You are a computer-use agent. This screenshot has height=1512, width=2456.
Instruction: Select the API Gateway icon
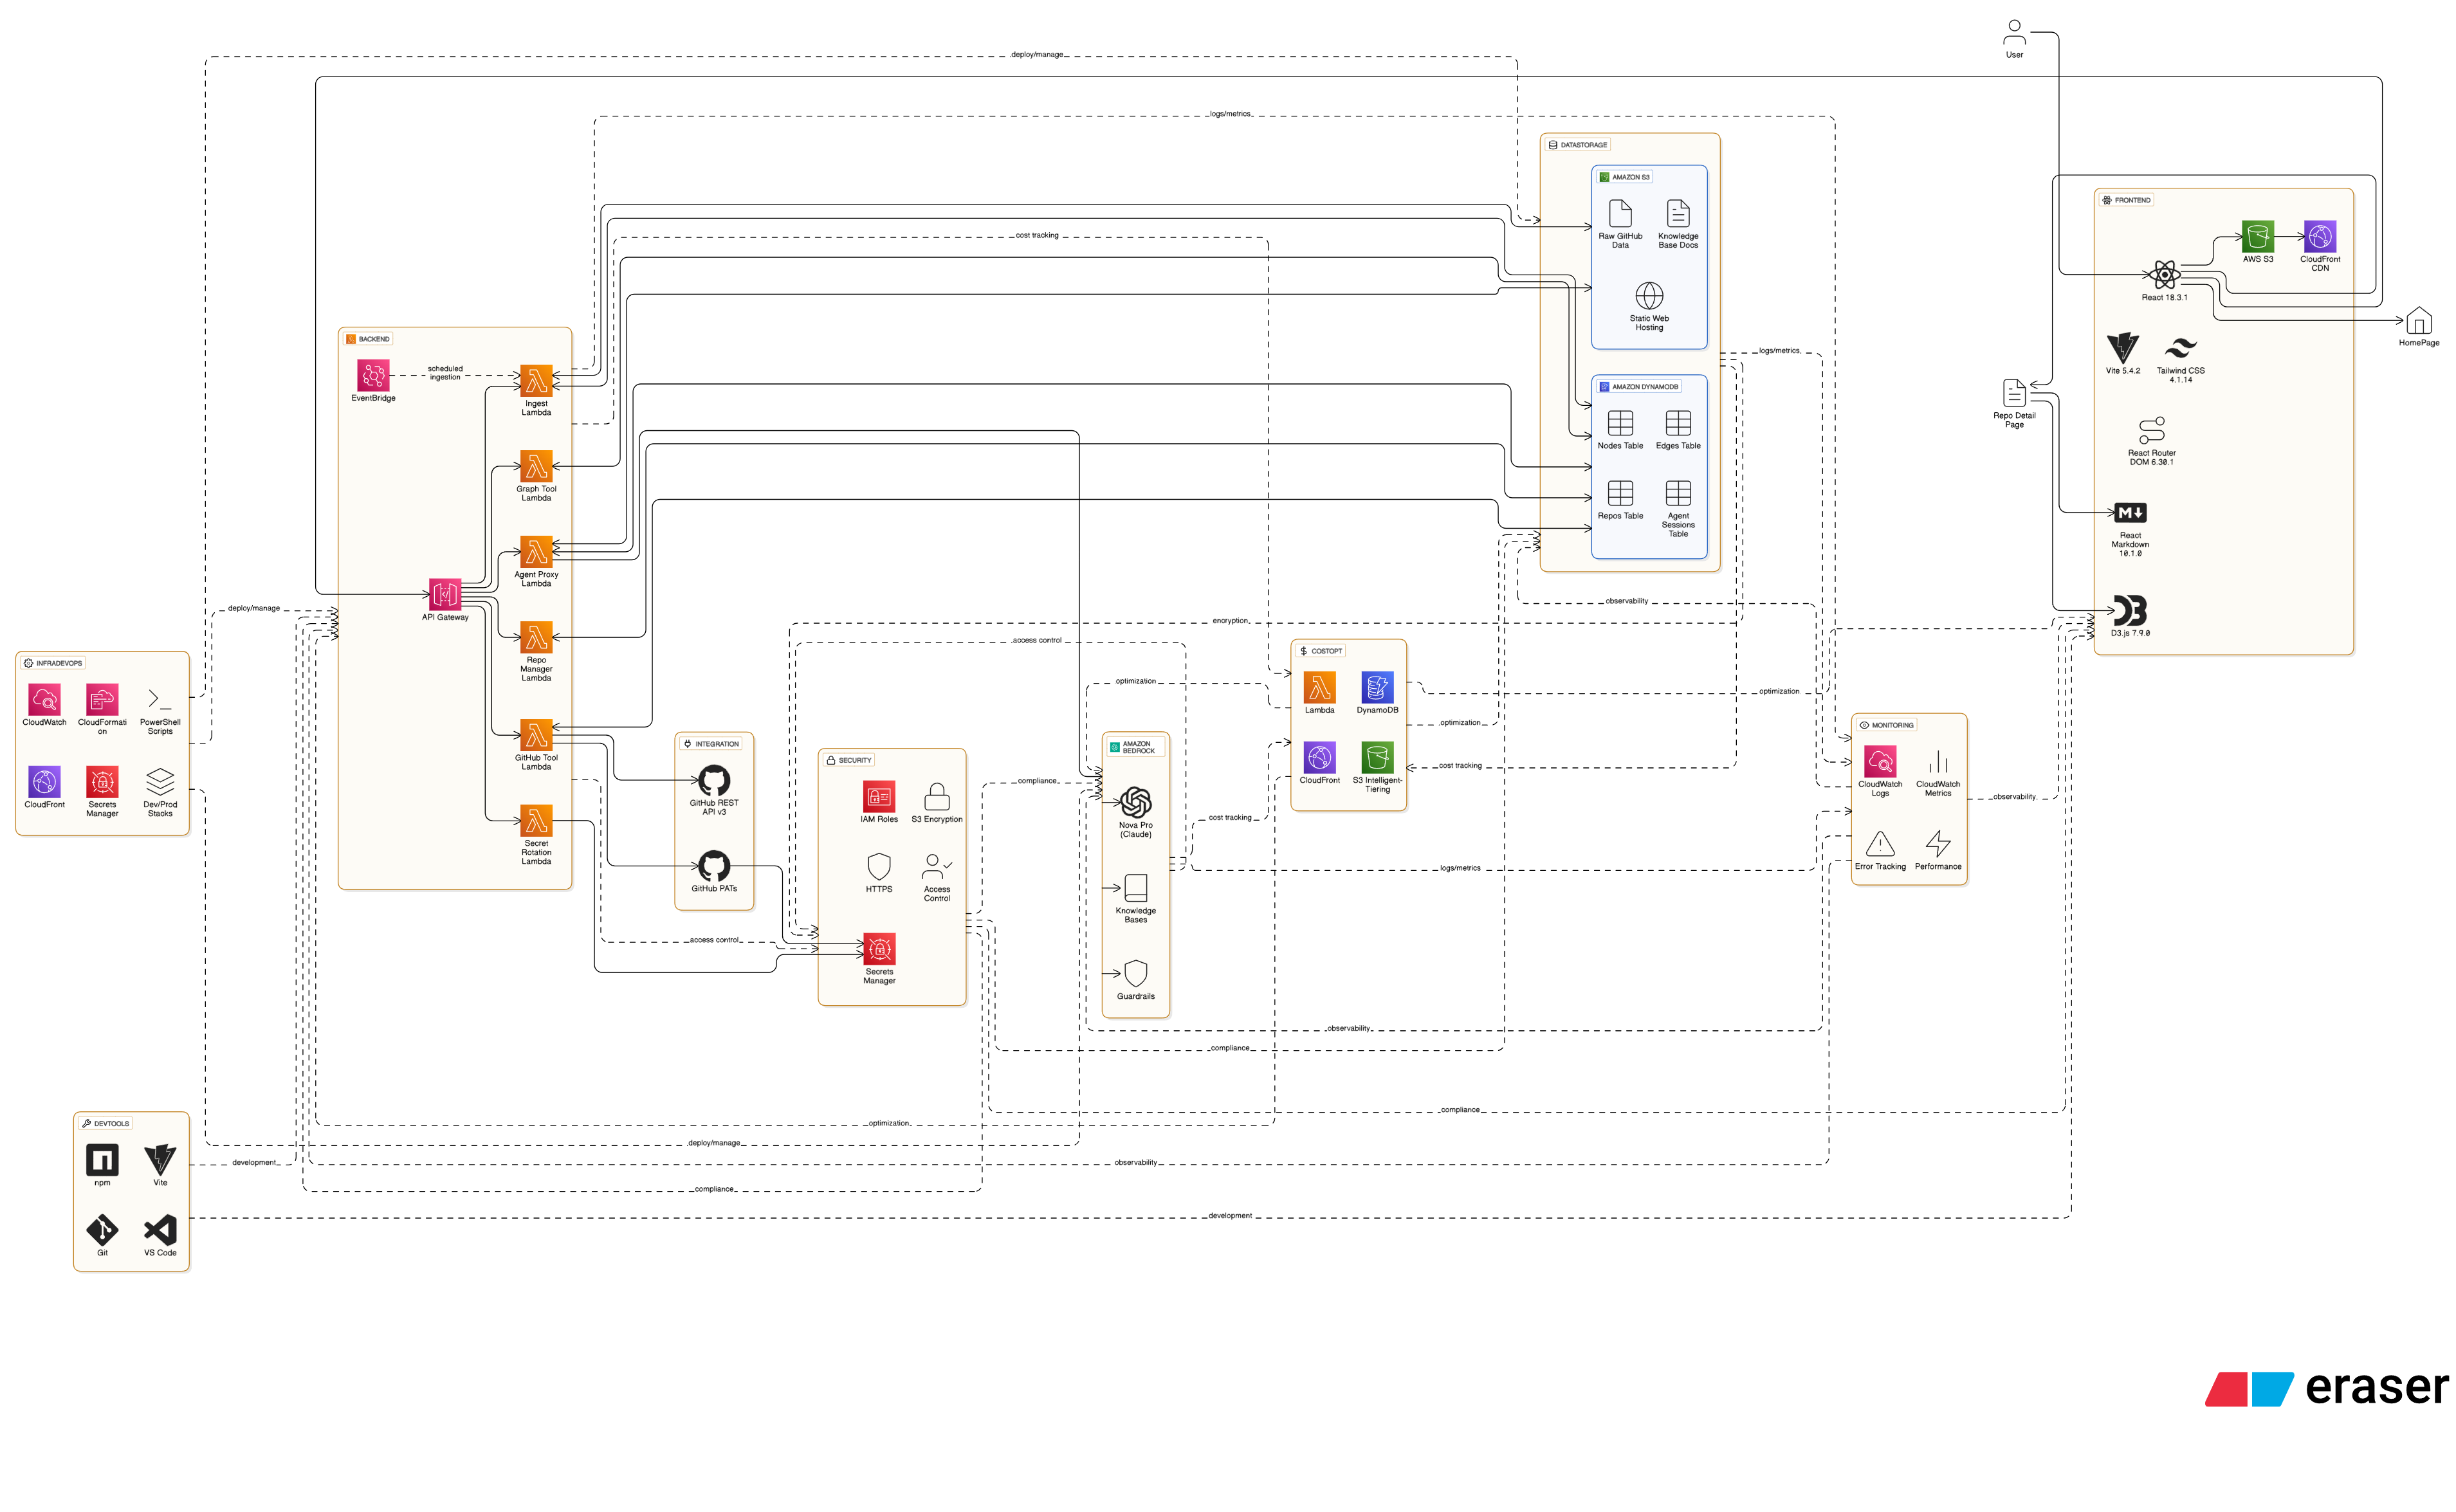[445, 594]
